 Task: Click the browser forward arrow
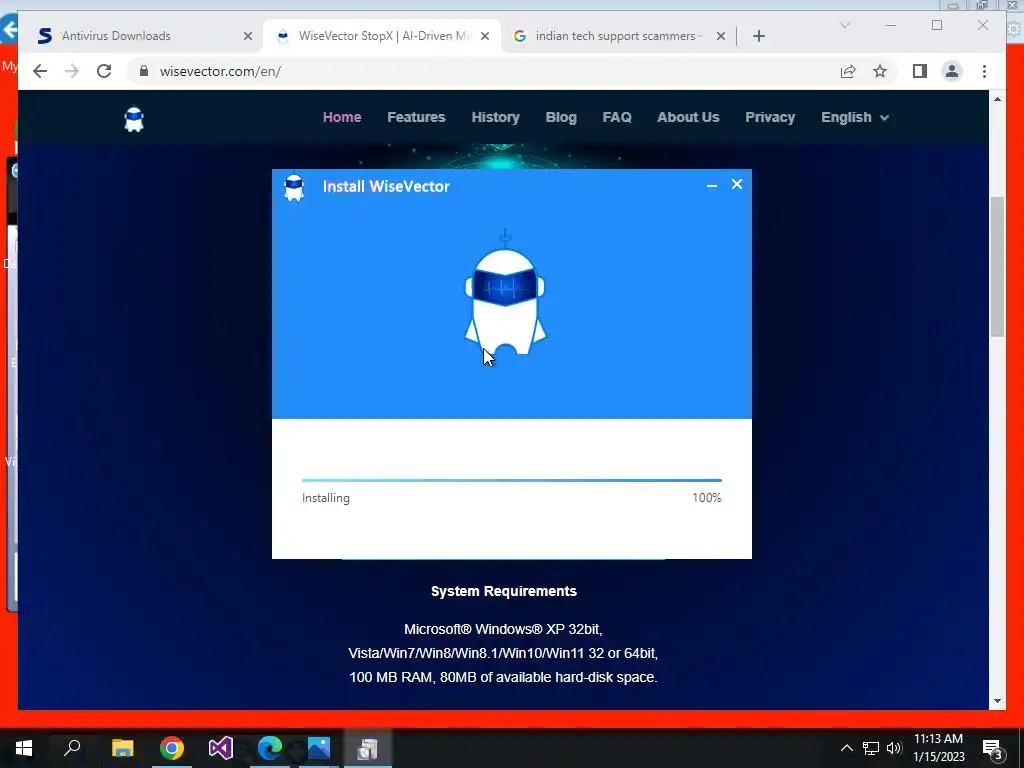72,71
